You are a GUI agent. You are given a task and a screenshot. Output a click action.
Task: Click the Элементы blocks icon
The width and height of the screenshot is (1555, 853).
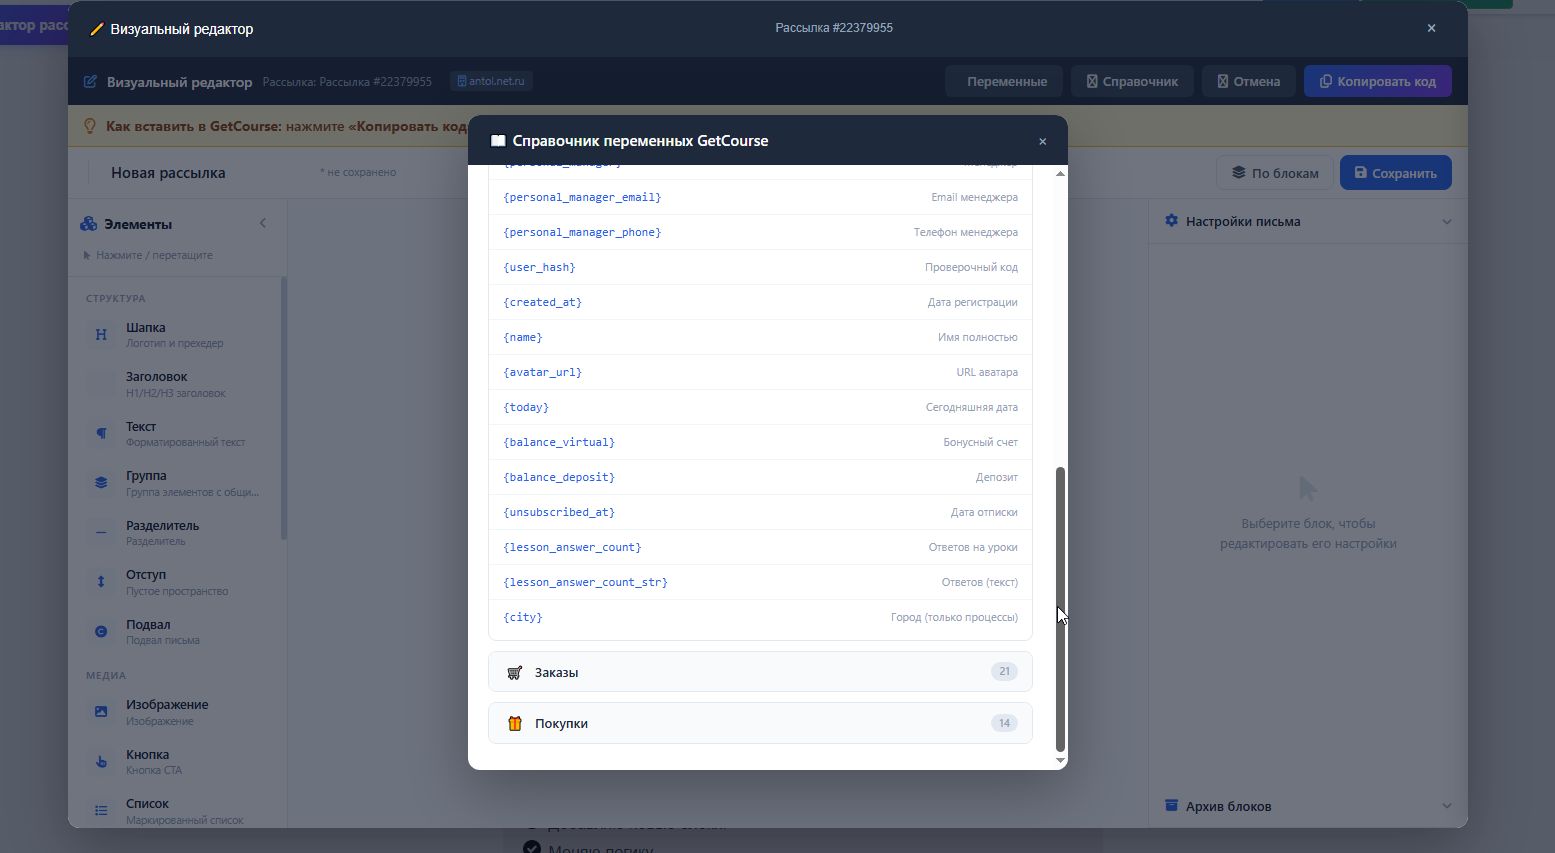click(89, 224)
